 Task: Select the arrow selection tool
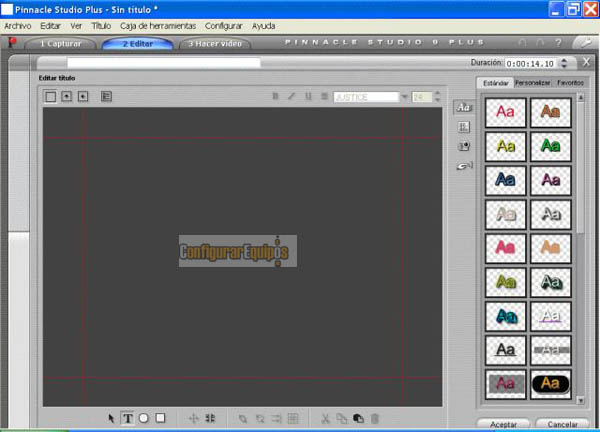111,418
